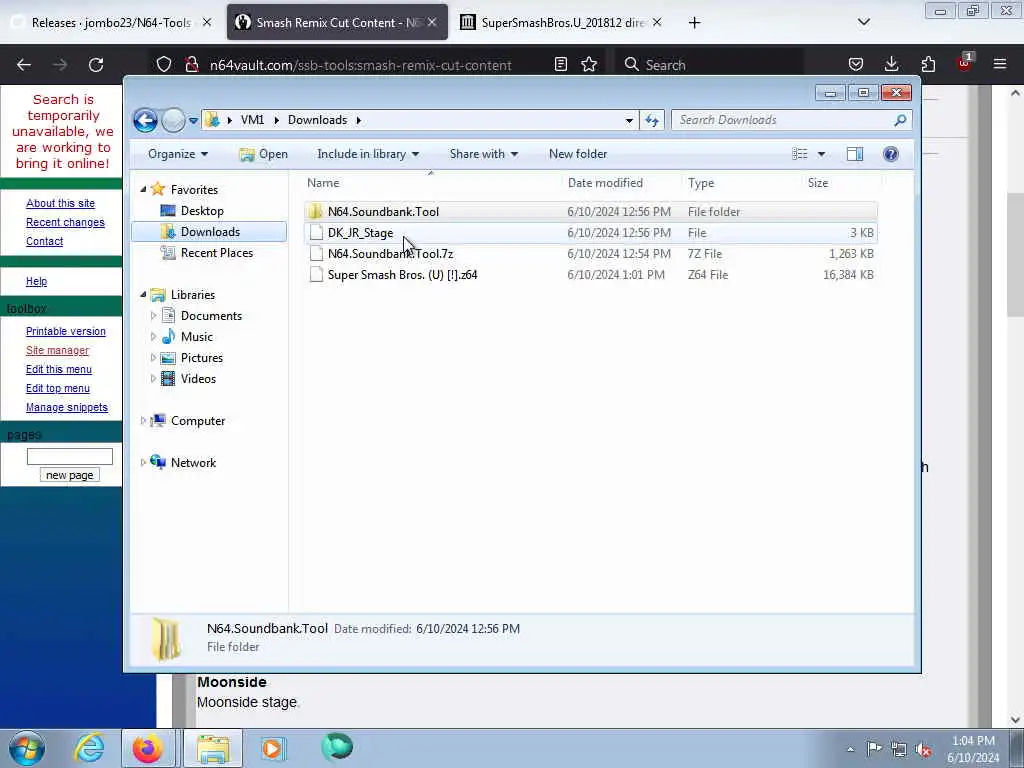
Task: Open About this site link
Action: pos(60,204)
